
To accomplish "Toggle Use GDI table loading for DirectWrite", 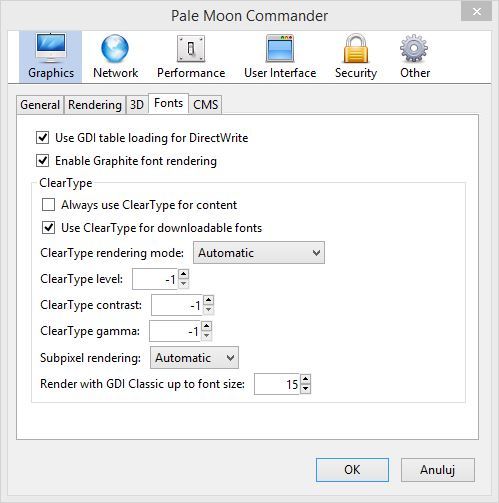I will 43,138.
